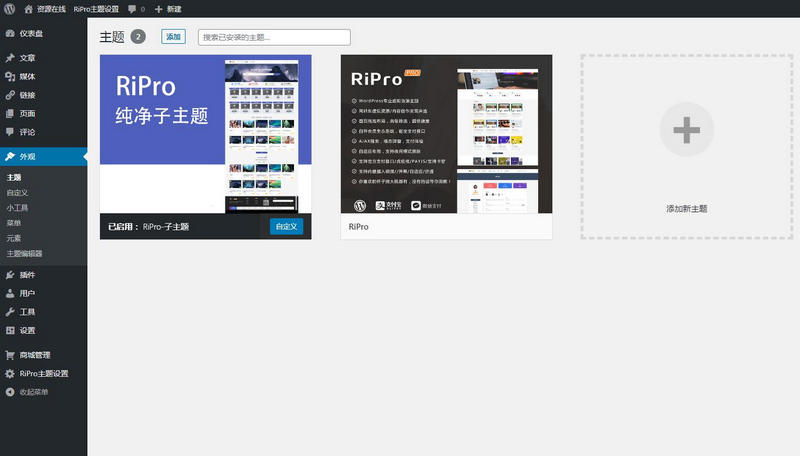Screen dimensions: 800x456
Task: Open 元素 in the appearance submenu
Action: click(14, 238)
